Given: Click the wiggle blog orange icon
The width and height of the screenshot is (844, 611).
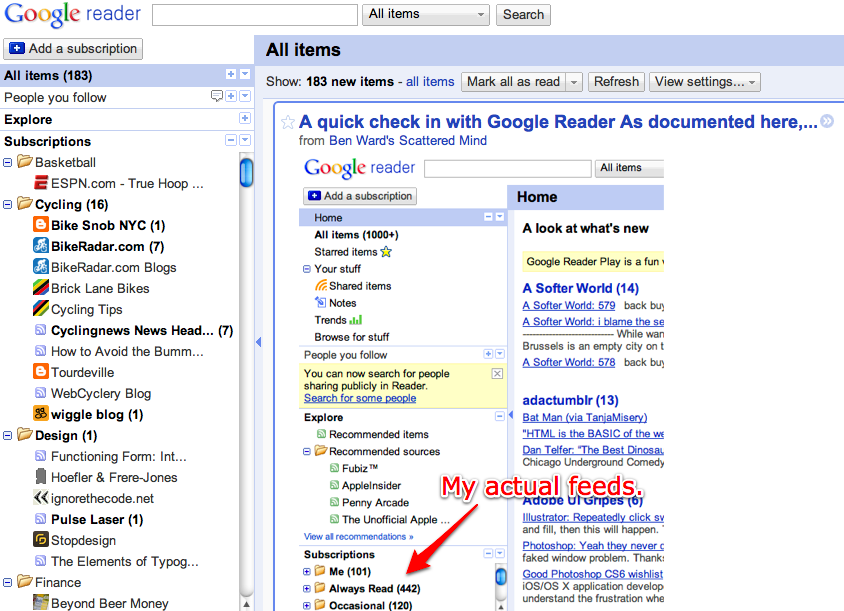Looking at the screenshot, I should 41,413.
